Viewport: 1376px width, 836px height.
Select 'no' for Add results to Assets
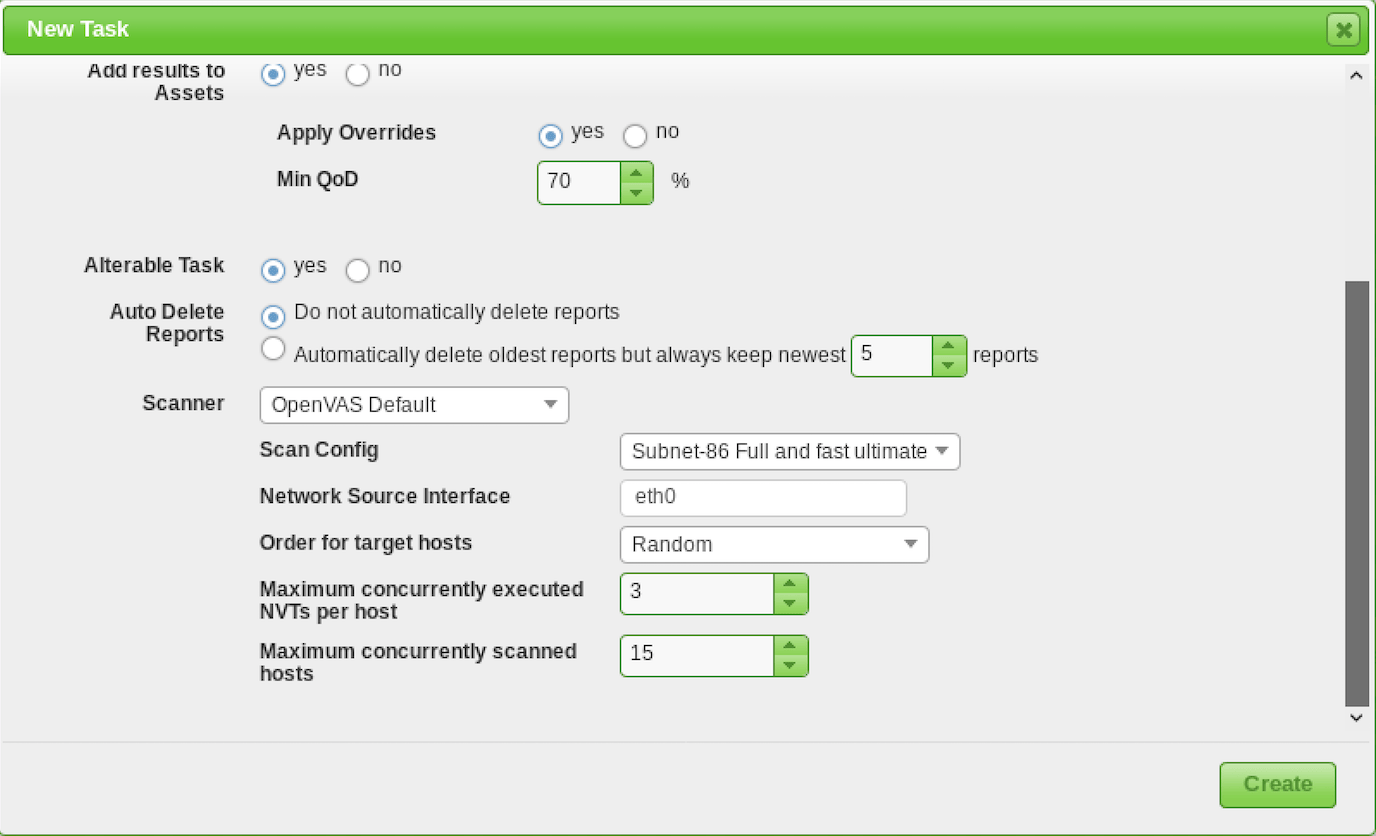tap(357, 74)
